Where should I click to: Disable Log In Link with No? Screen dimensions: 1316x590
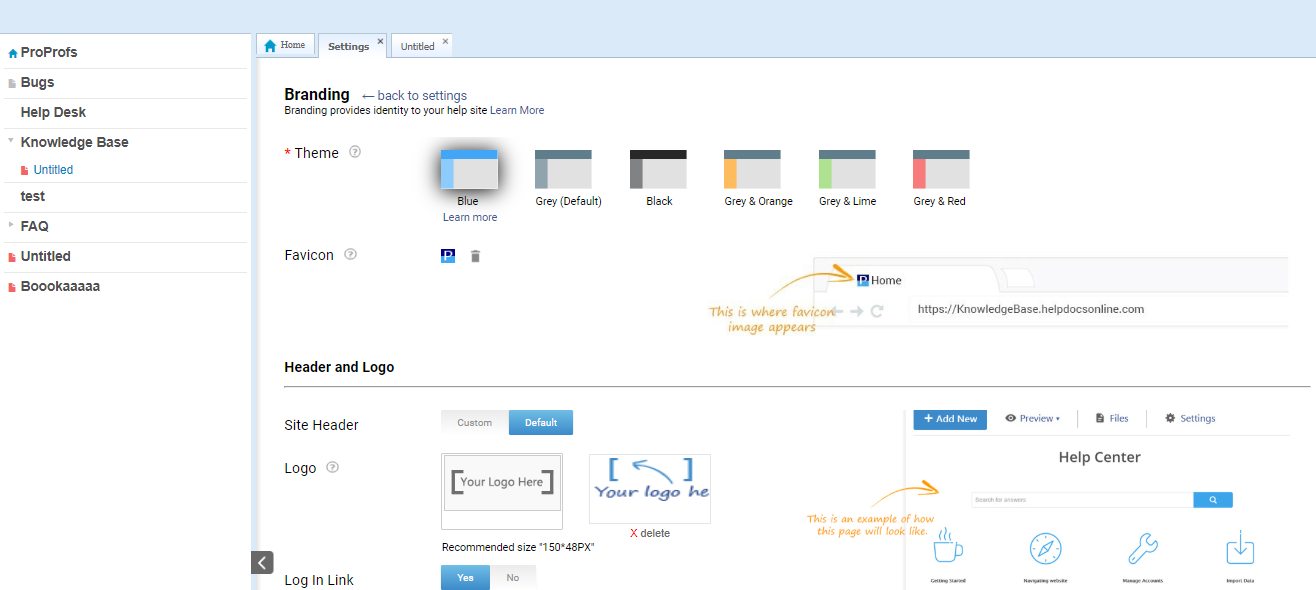(513, 577)
